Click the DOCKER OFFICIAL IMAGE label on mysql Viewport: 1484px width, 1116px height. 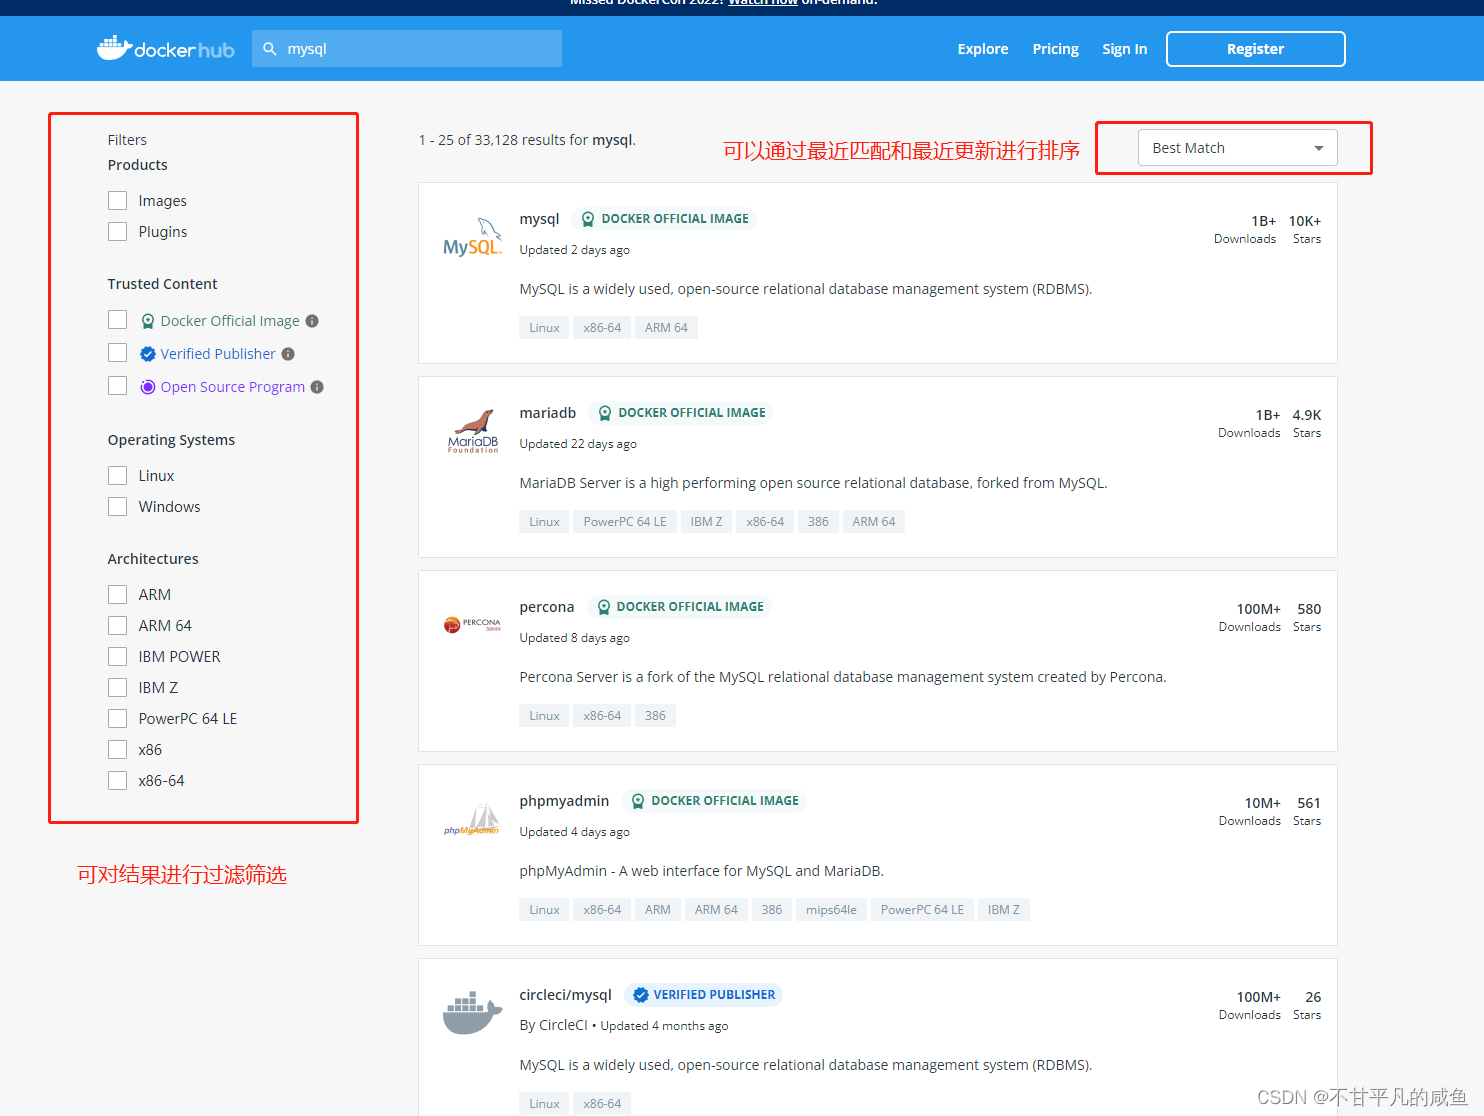coord(675,219)
